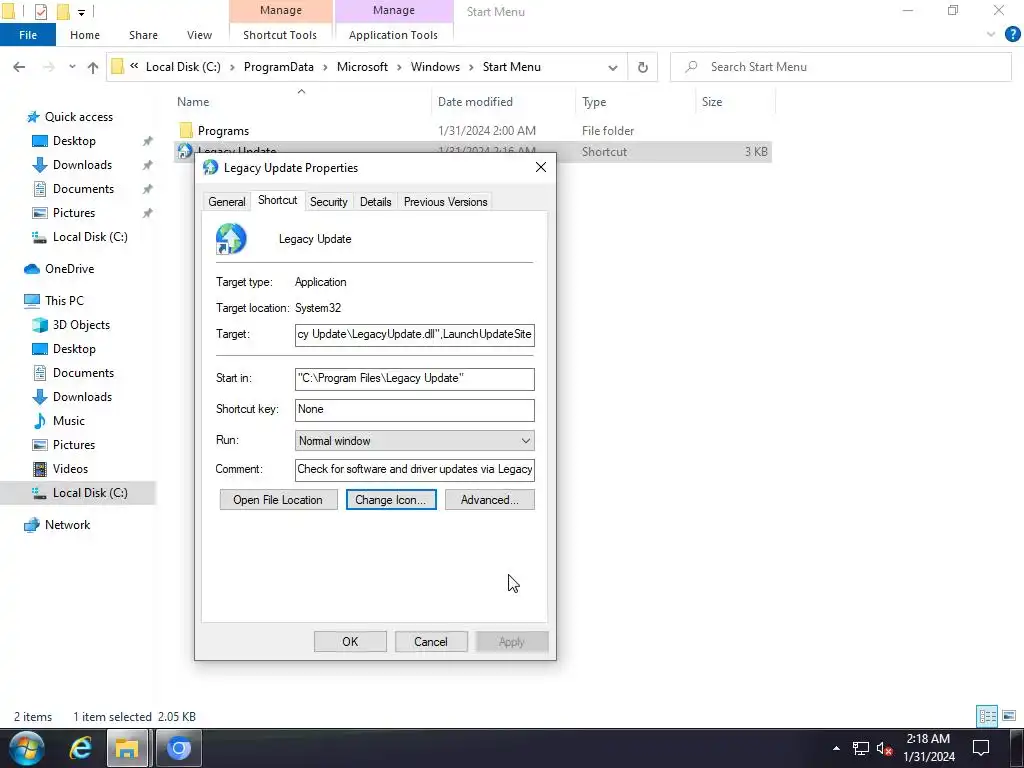Open the Details tab
Screen dimensions: 1024x768
tap(376, 202)
